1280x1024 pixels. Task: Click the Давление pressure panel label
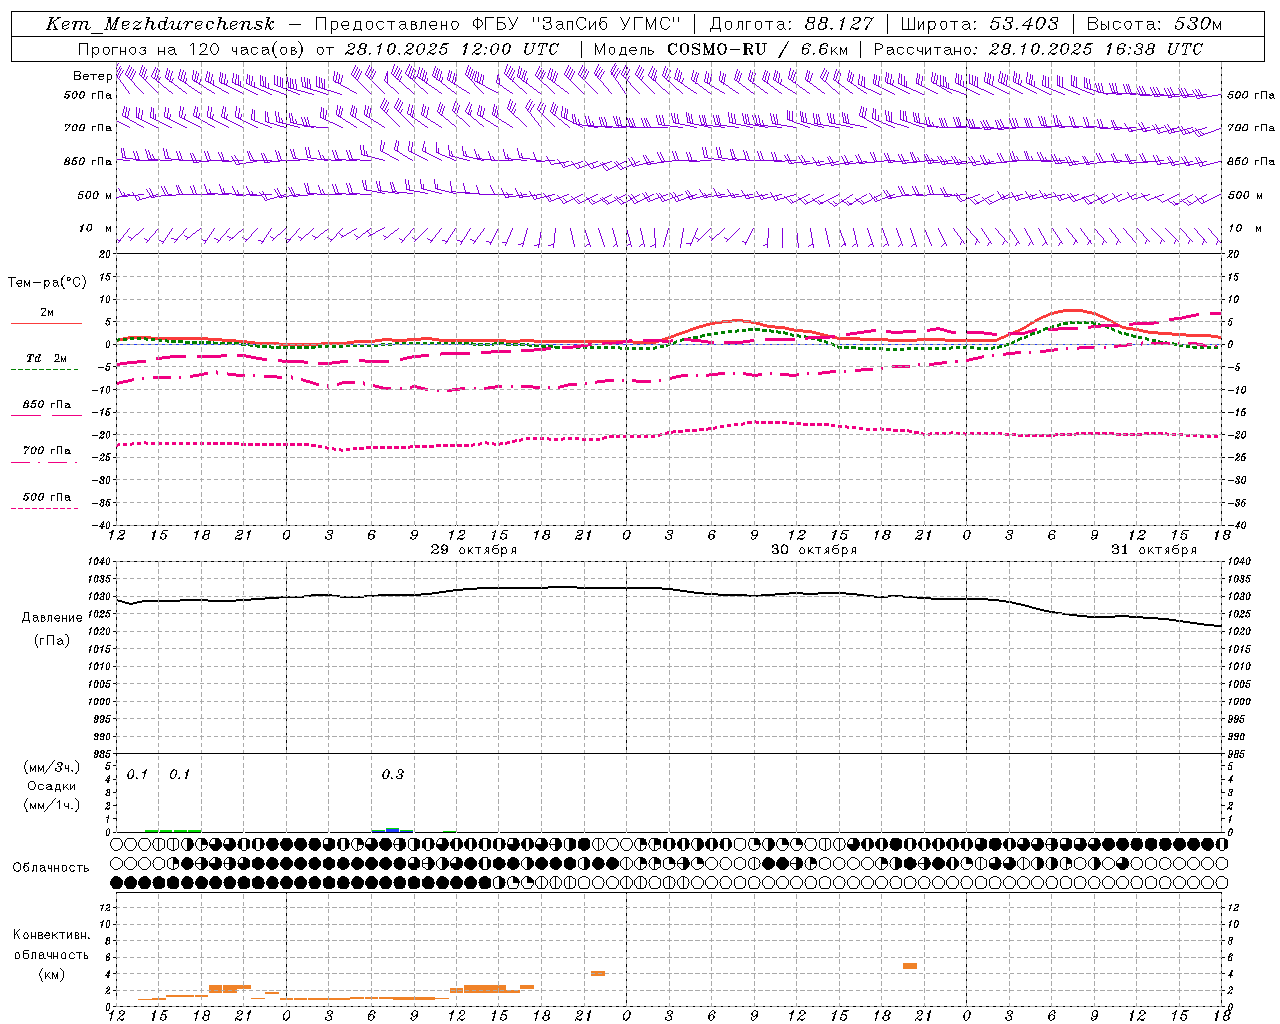click(52, 618)
